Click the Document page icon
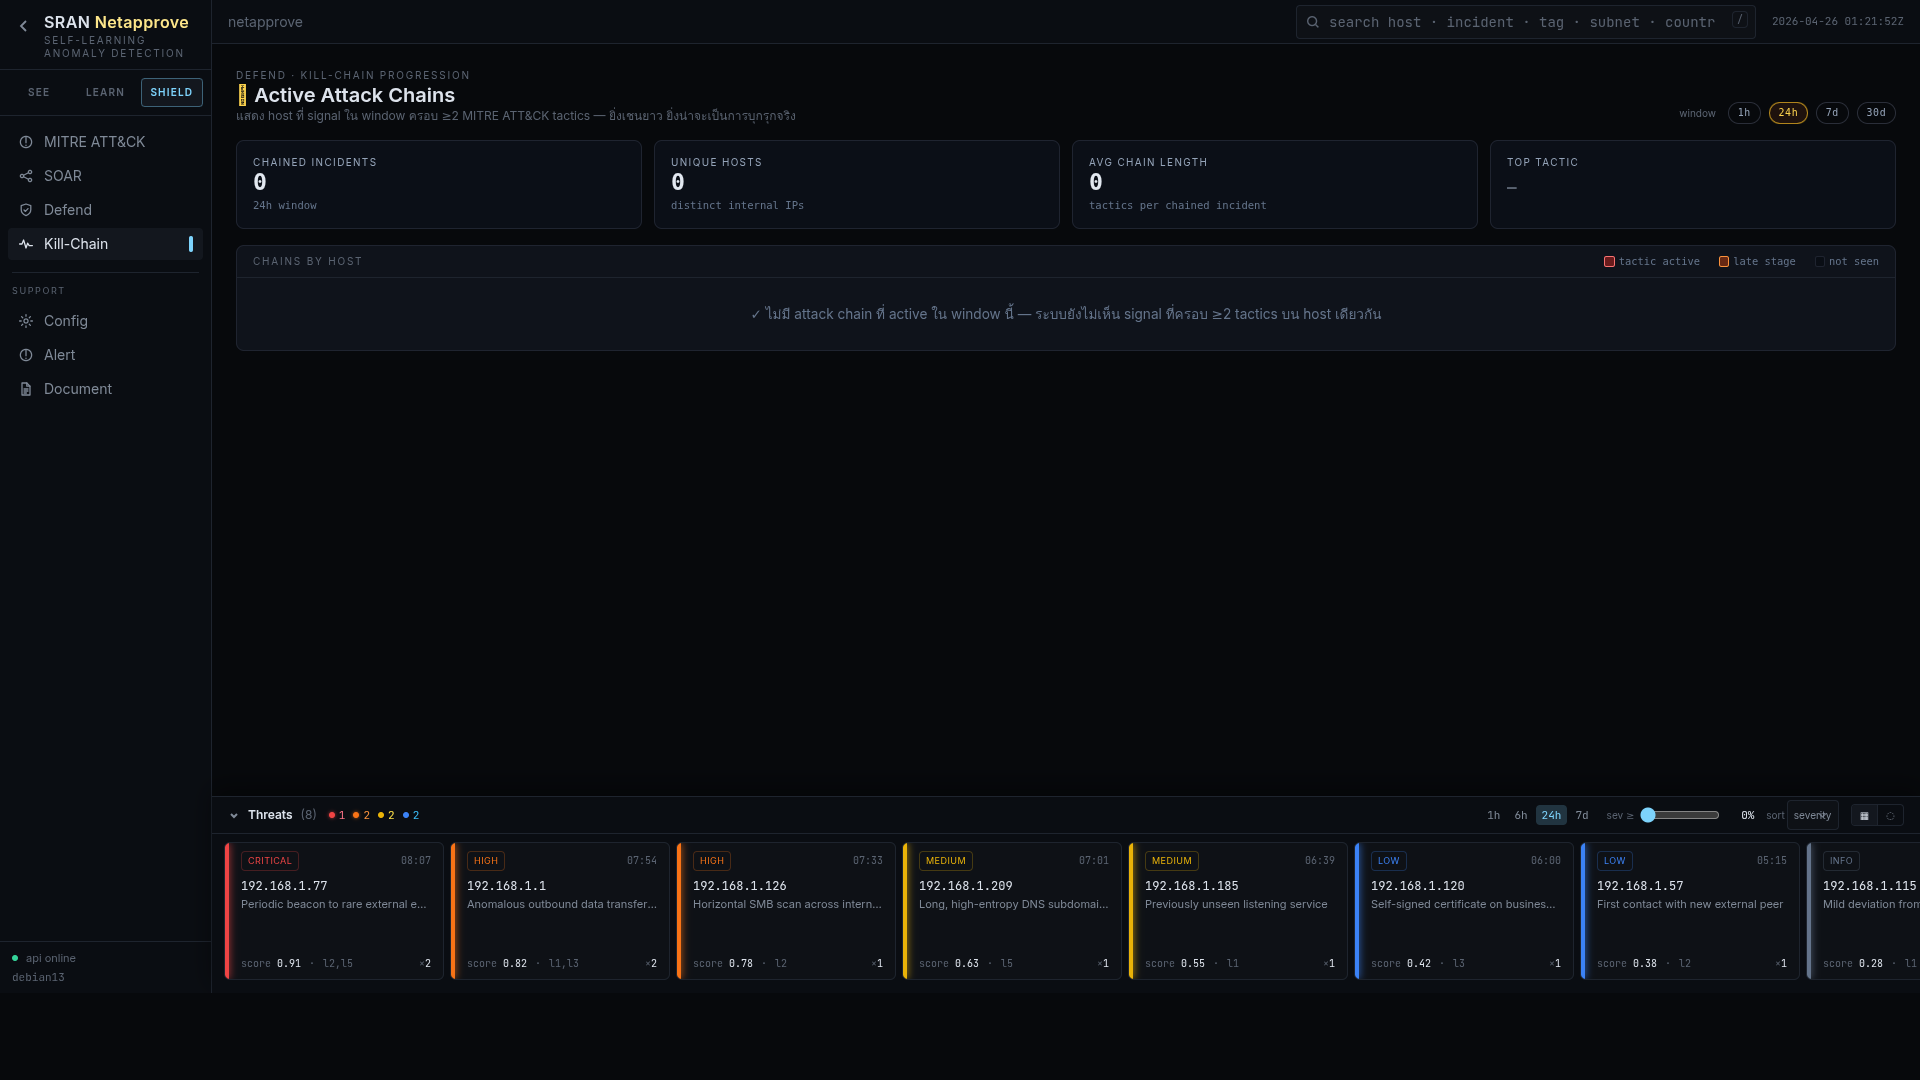The image size is (1920, 1080). coord(26,389)
